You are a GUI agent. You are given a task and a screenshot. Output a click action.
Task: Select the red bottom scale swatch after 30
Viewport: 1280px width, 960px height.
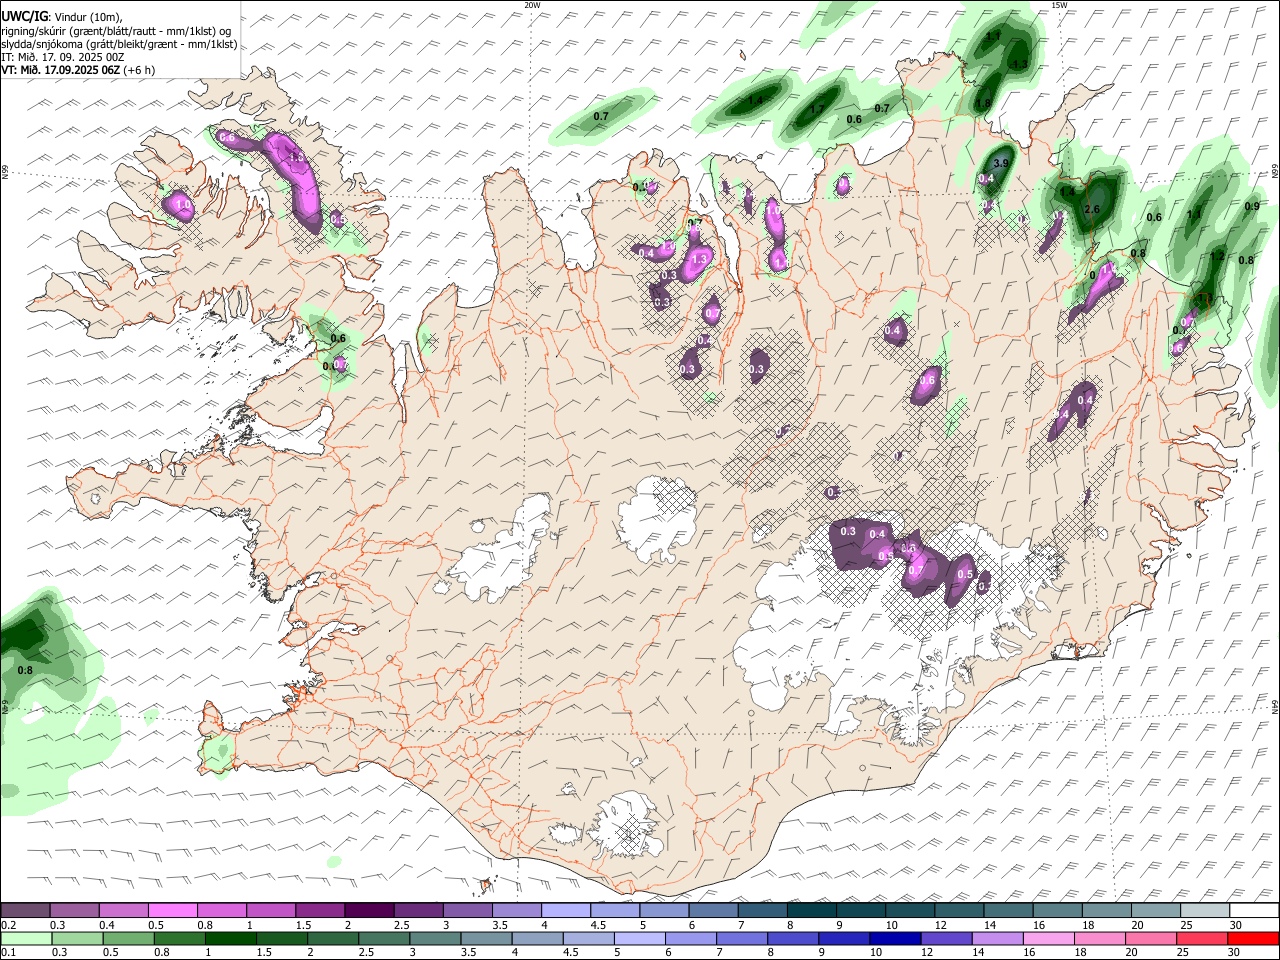coord(1254,938)
